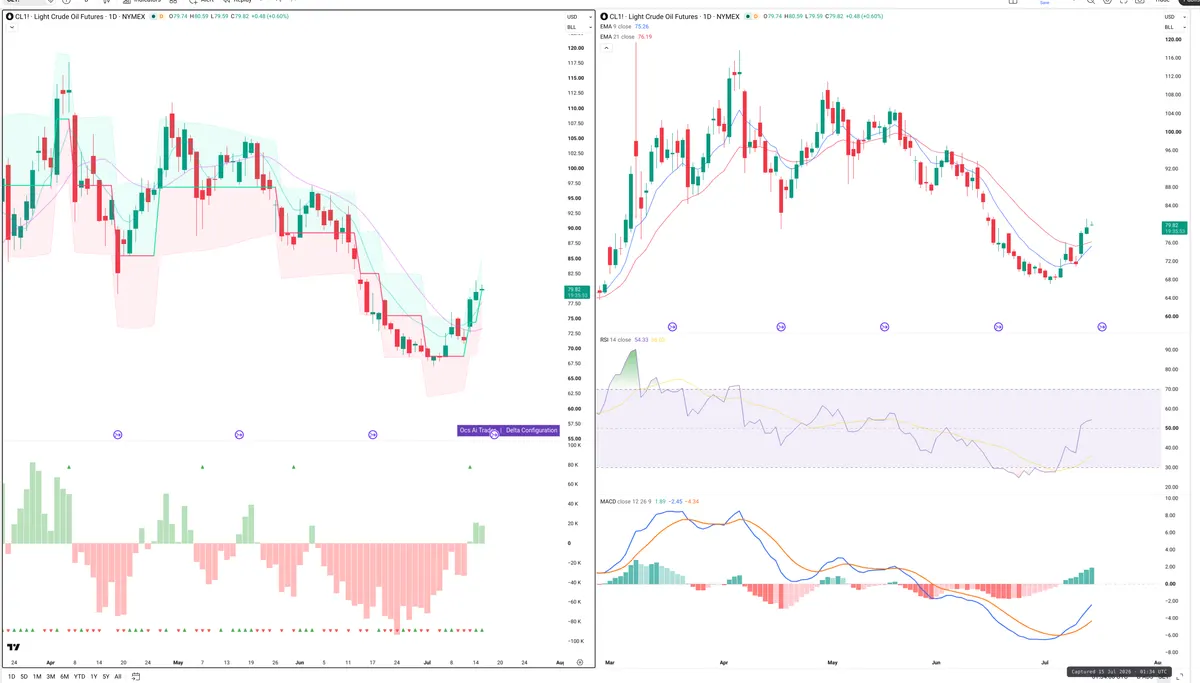Click right chart event marker in mid-May
Viewport: 1200px width, 683px height.
tap(884, 326)
